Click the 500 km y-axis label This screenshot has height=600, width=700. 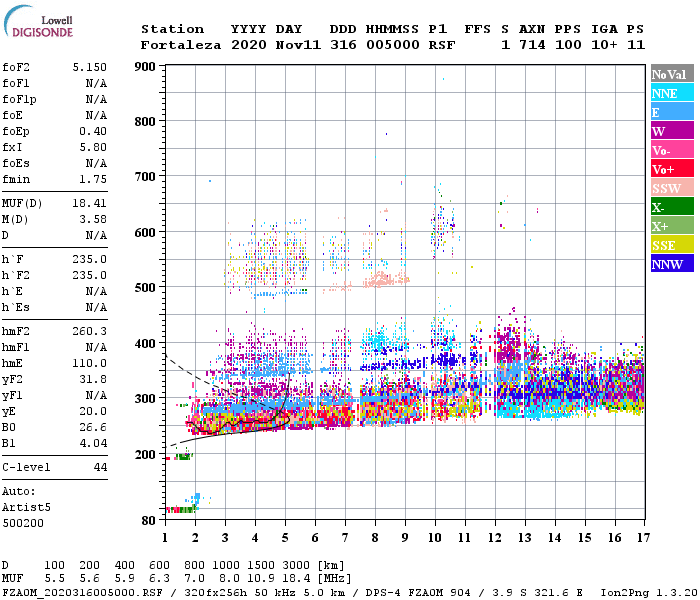tap(145, 287)
